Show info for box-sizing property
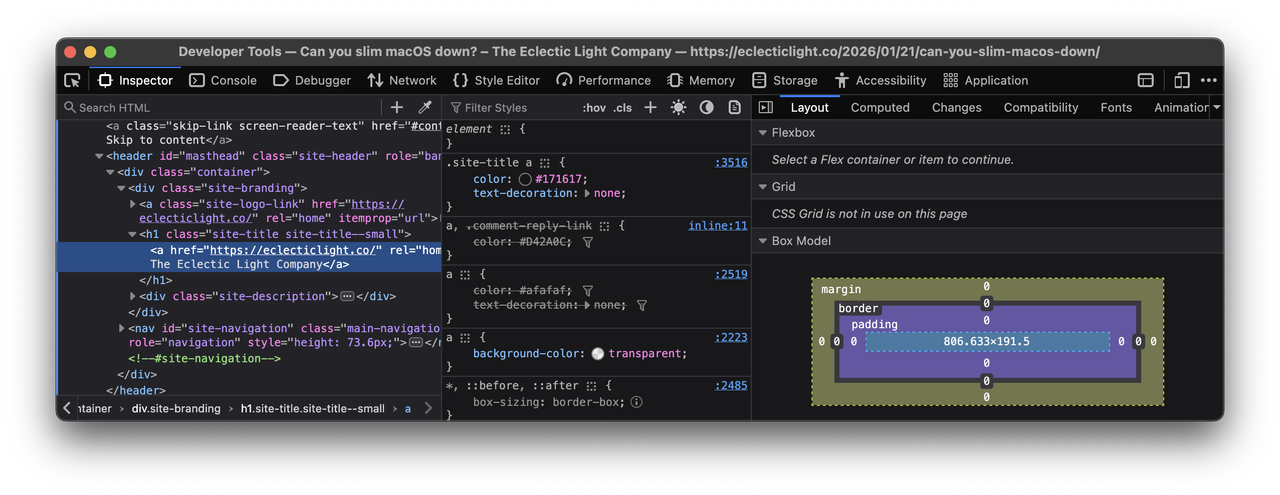The width and height of the screenshot is (1280, 495). coord(636,402)
